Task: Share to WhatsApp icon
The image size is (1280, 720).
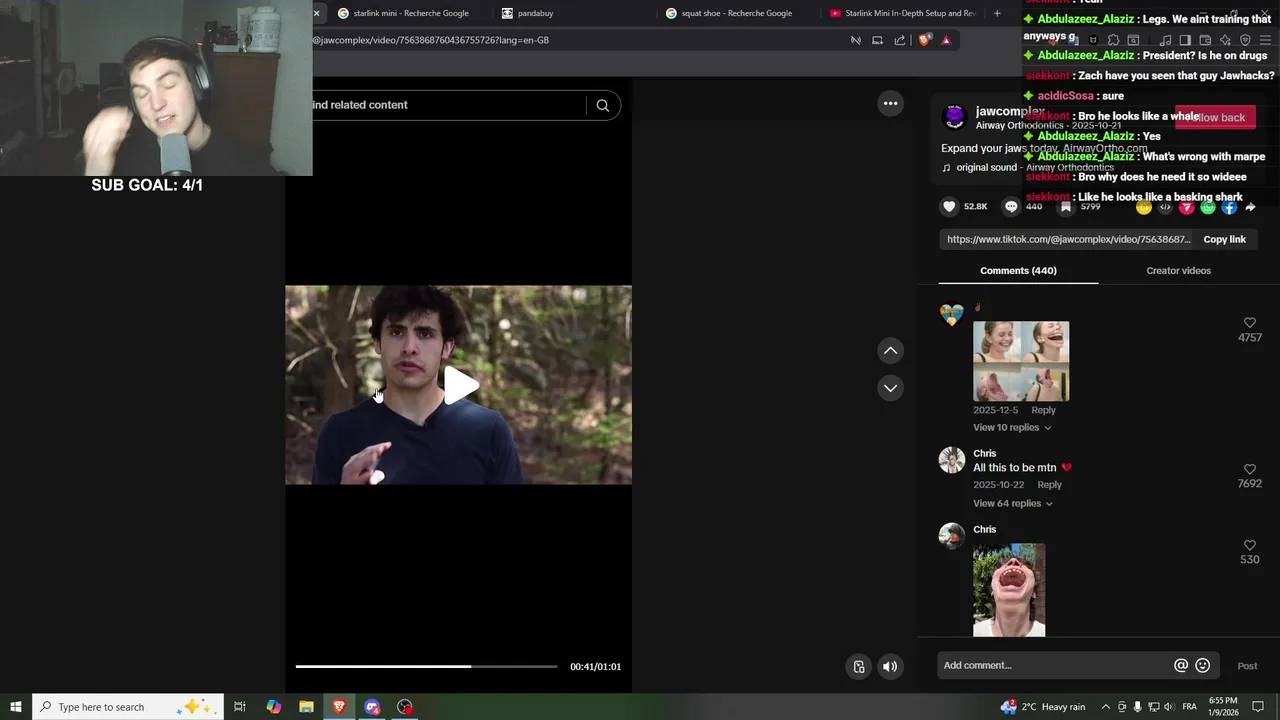Action: click(1208, 207)
